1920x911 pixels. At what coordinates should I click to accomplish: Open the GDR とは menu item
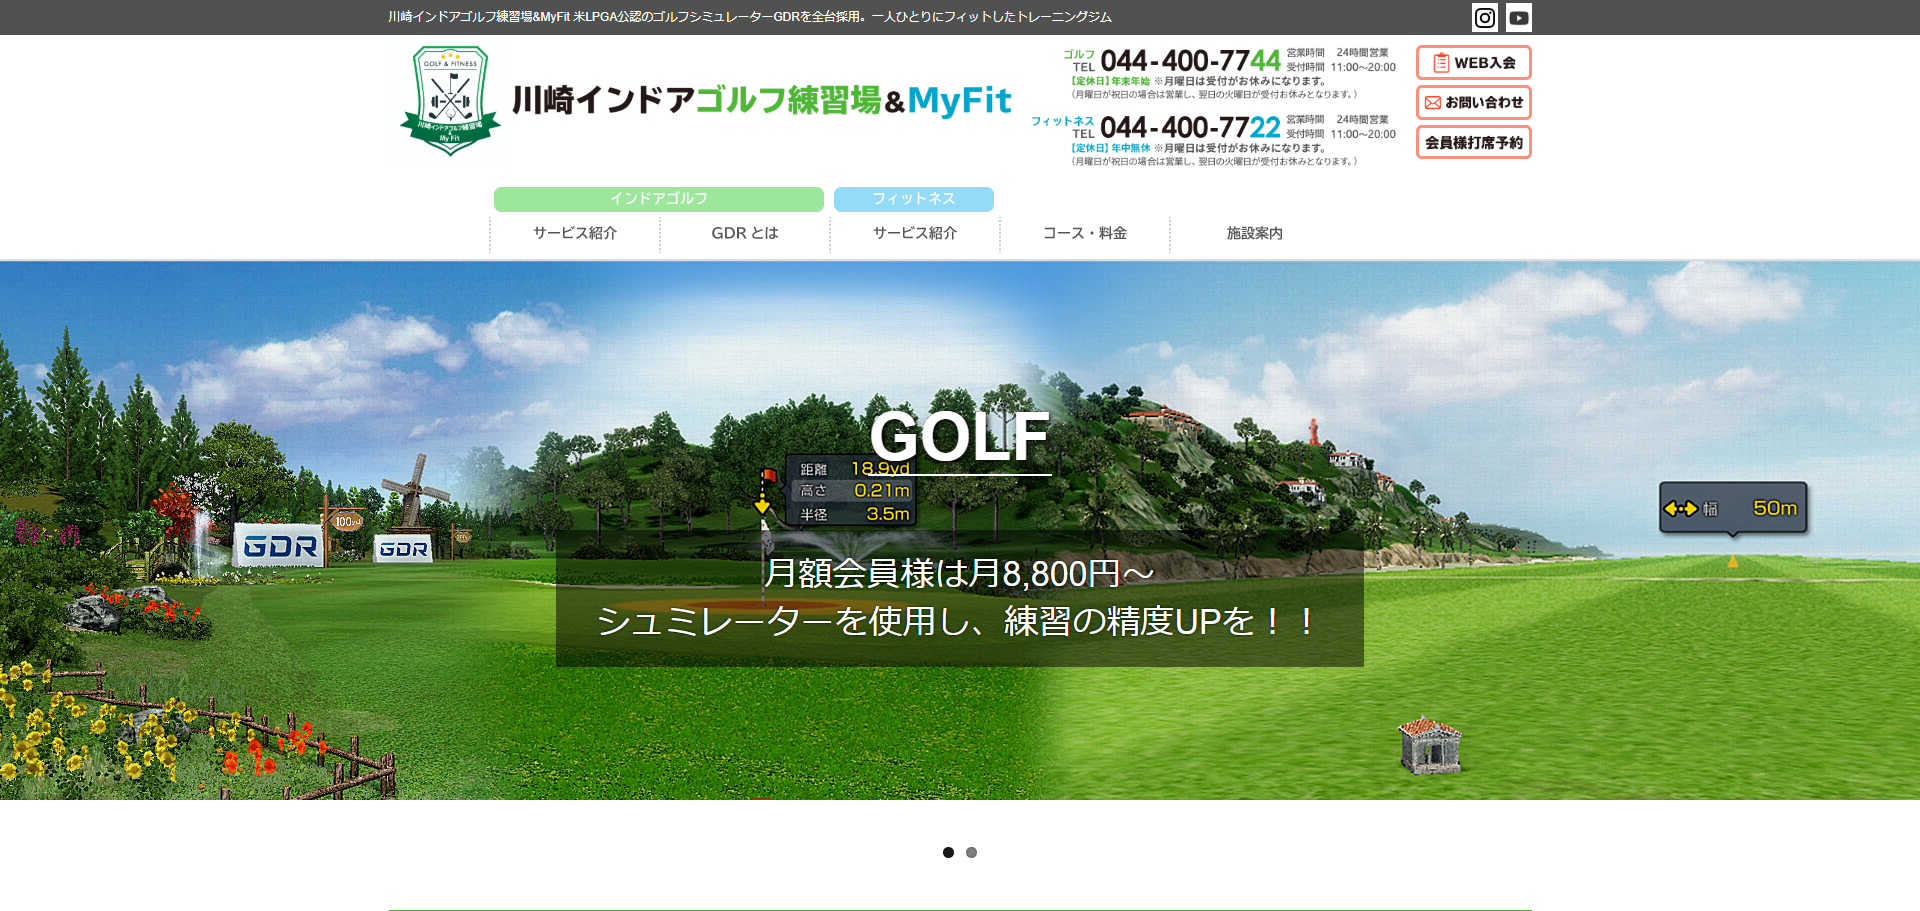point(745,233)
